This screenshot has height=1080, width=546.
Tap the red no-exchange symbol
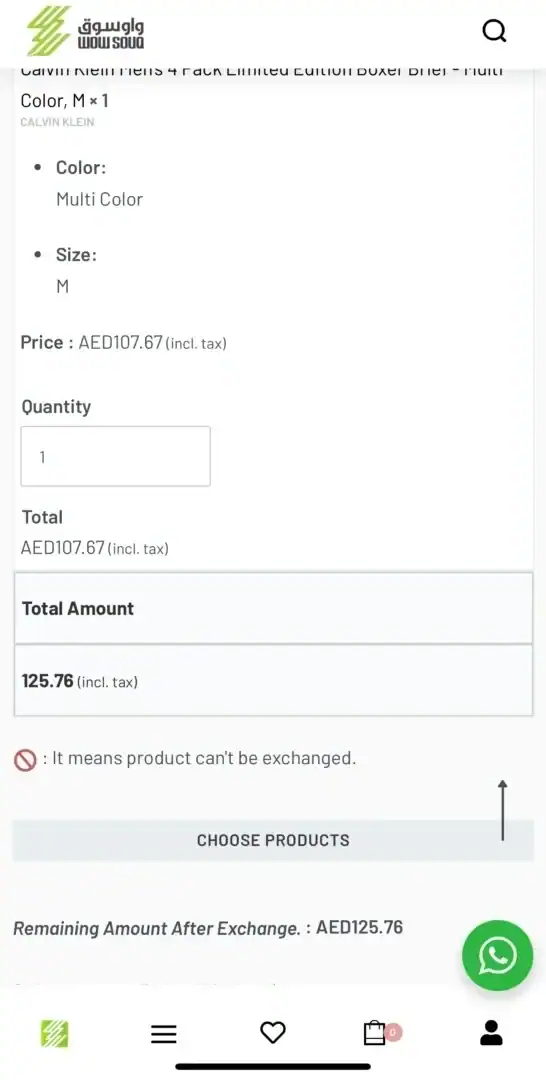tap(25, 760)
